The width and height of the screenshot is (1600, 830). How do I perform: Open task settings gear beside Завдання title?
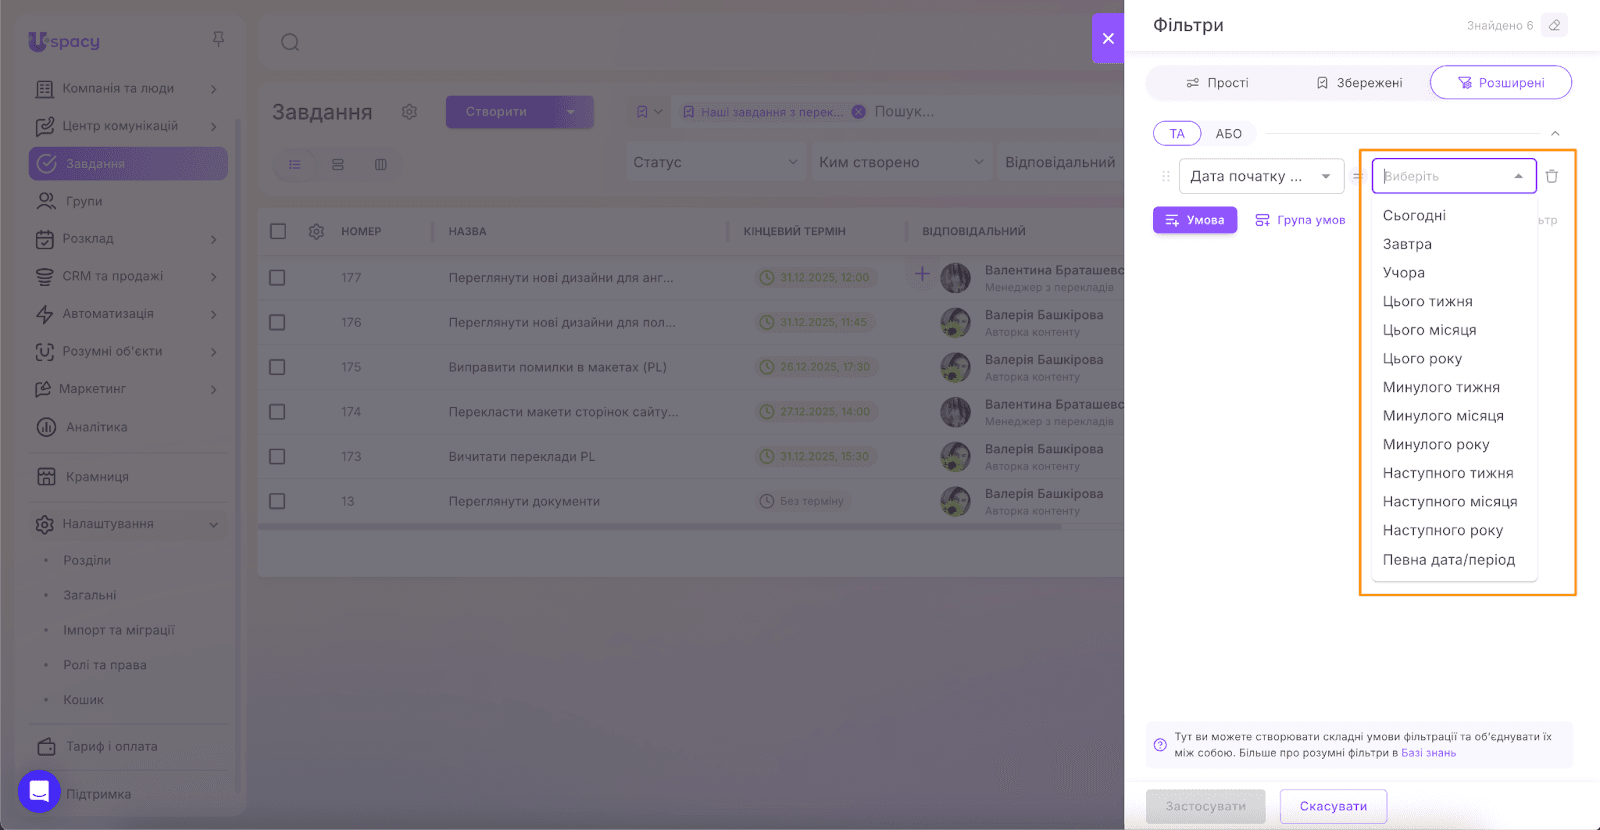pos(409,112)
